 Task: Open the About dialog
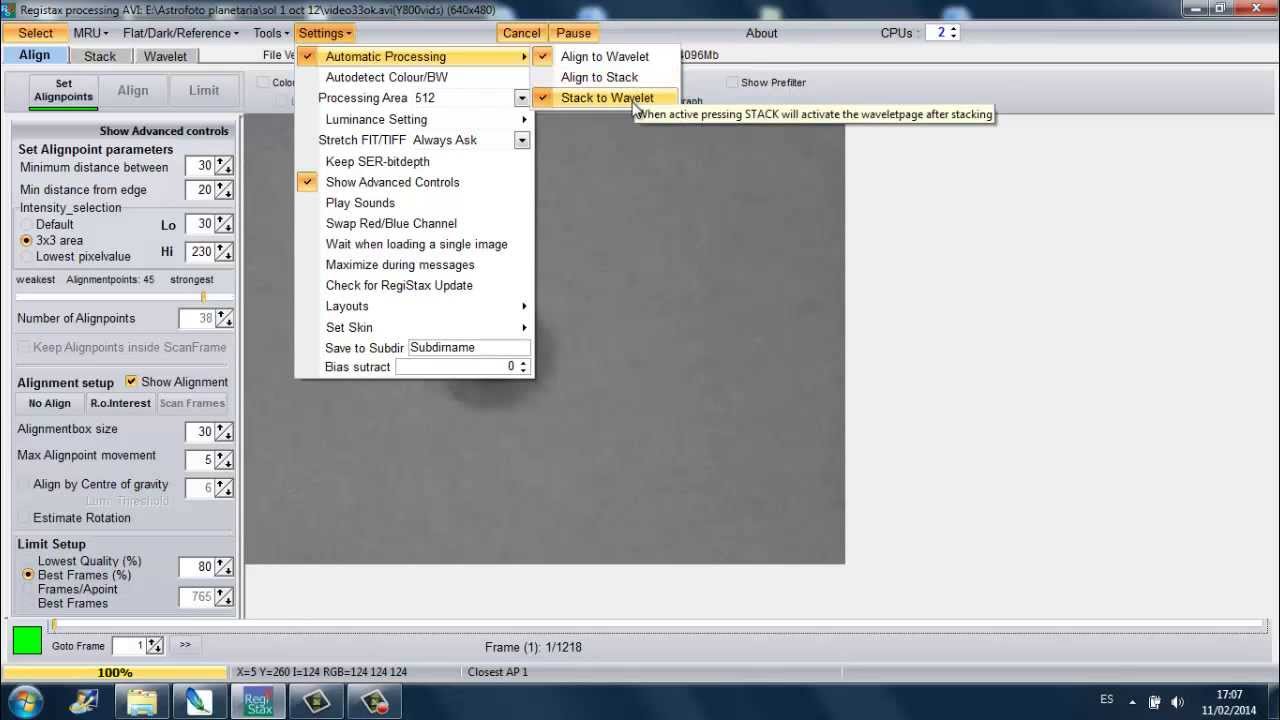click(x=761, y=33)
